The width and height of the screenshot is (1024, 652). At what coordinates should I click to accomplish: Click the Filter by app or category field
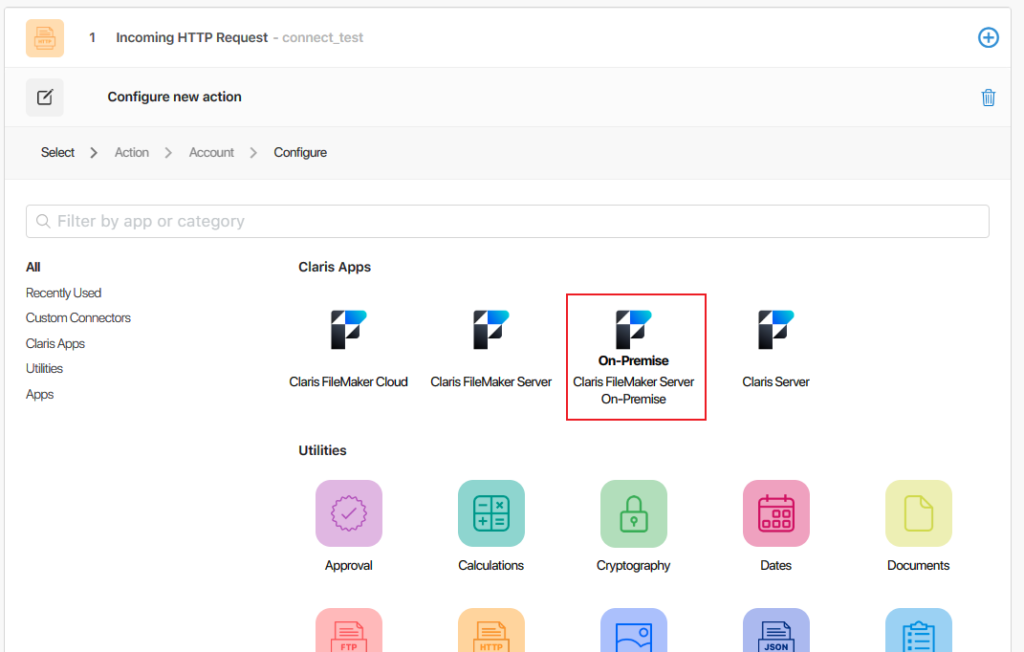[507, 221]
